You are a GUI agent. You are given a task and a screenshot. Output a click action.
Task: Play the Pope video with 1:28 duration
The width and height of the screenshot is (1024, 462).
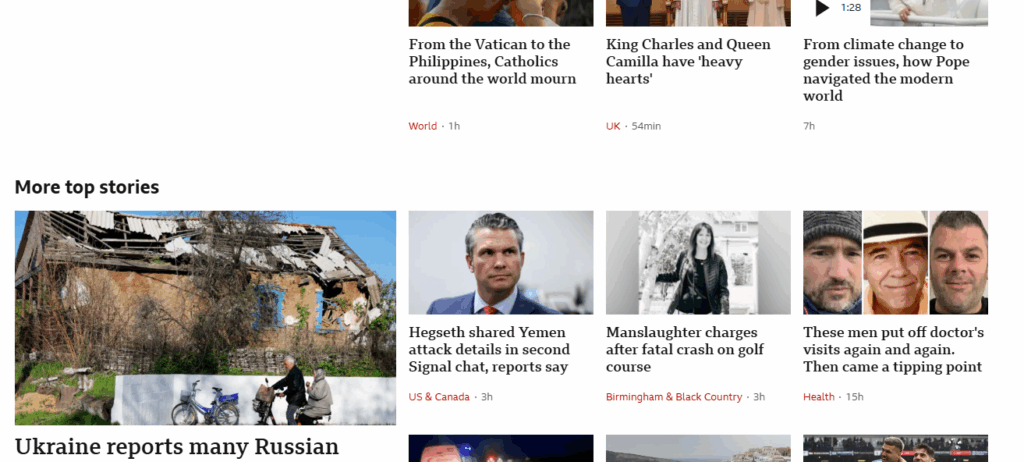(x=822, y=8)
